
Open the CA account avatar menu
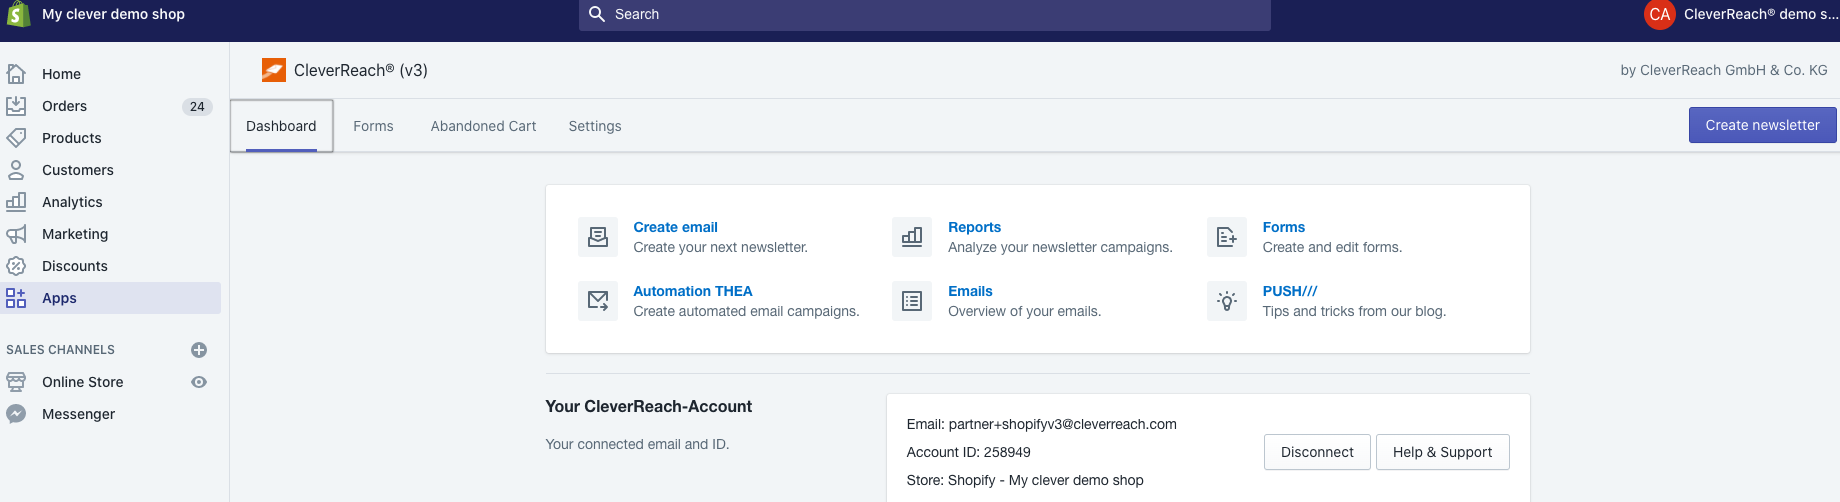pyautogui.click(x=1660, y=14)
